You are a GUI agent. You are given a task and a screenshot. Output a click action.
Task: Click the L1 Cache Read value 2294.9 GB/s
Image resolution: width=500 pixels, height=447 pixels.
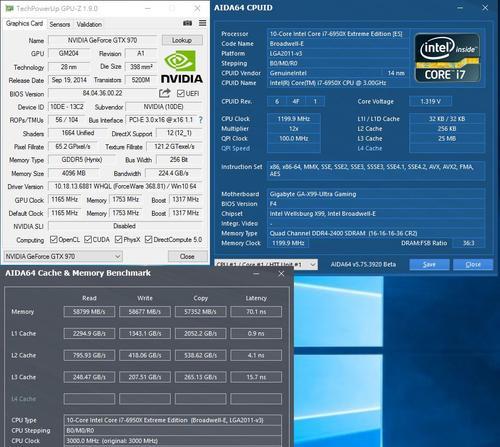(89, 333)
